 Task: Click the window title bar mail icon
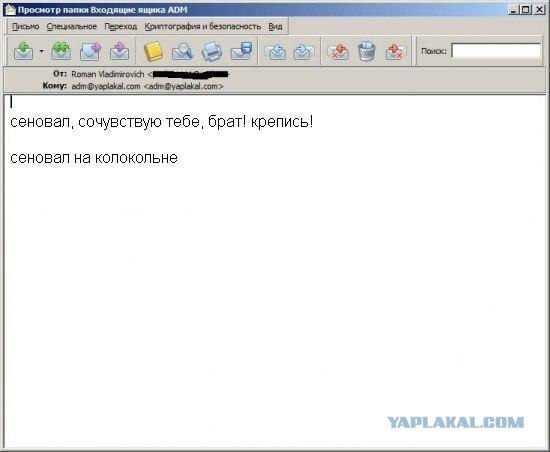11,10
